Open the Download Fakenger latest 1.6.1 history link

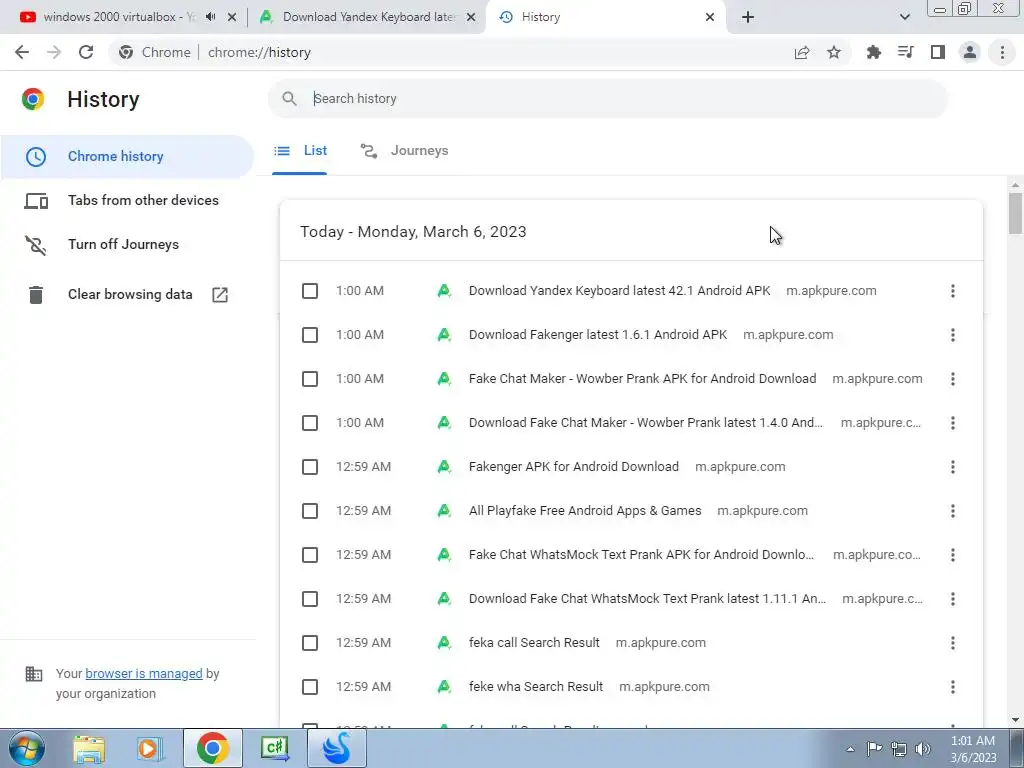tap(598, 335)
